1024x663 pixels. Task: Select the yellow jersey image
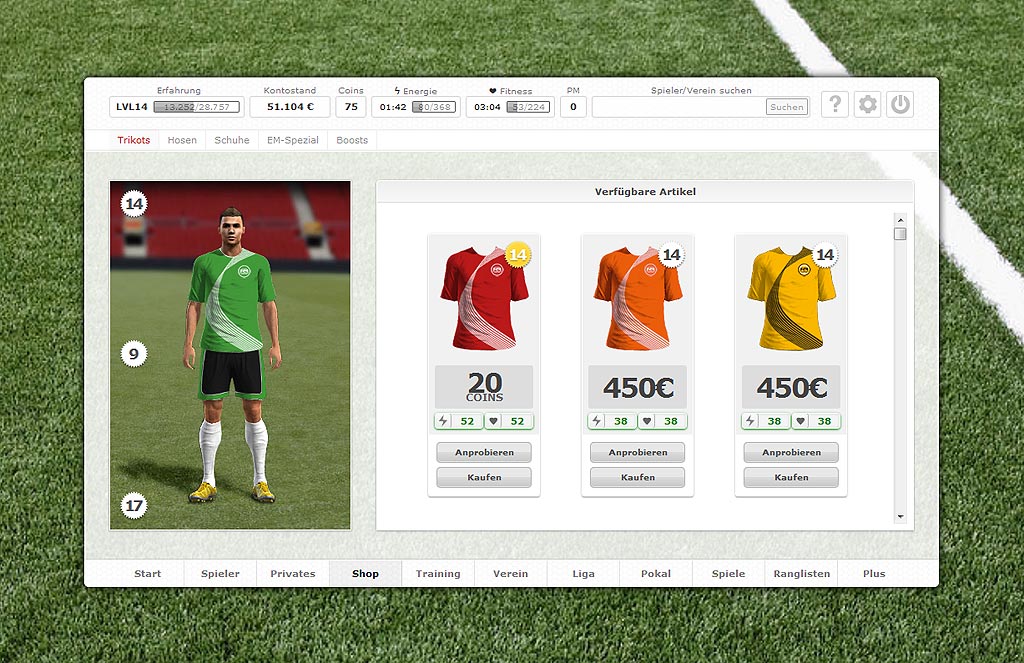791,298
